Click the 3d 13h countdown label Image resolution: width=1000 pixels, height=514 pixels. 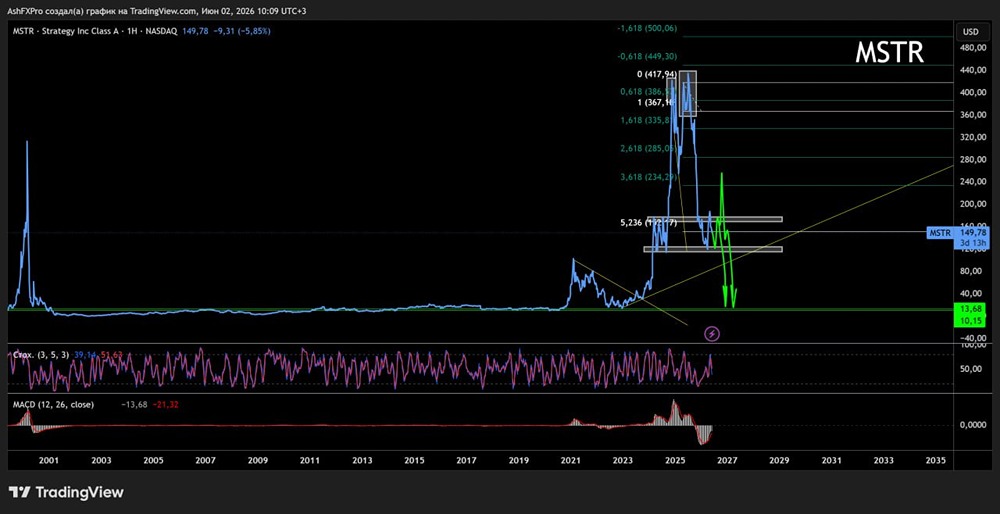(971, 243)
